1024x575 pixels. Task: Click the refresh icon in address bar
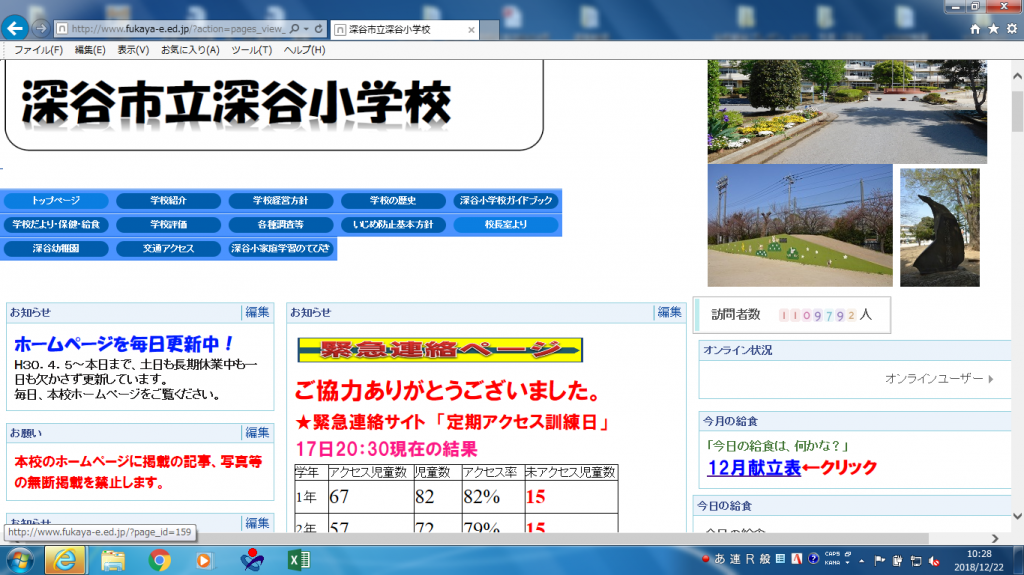click(318, 29)
